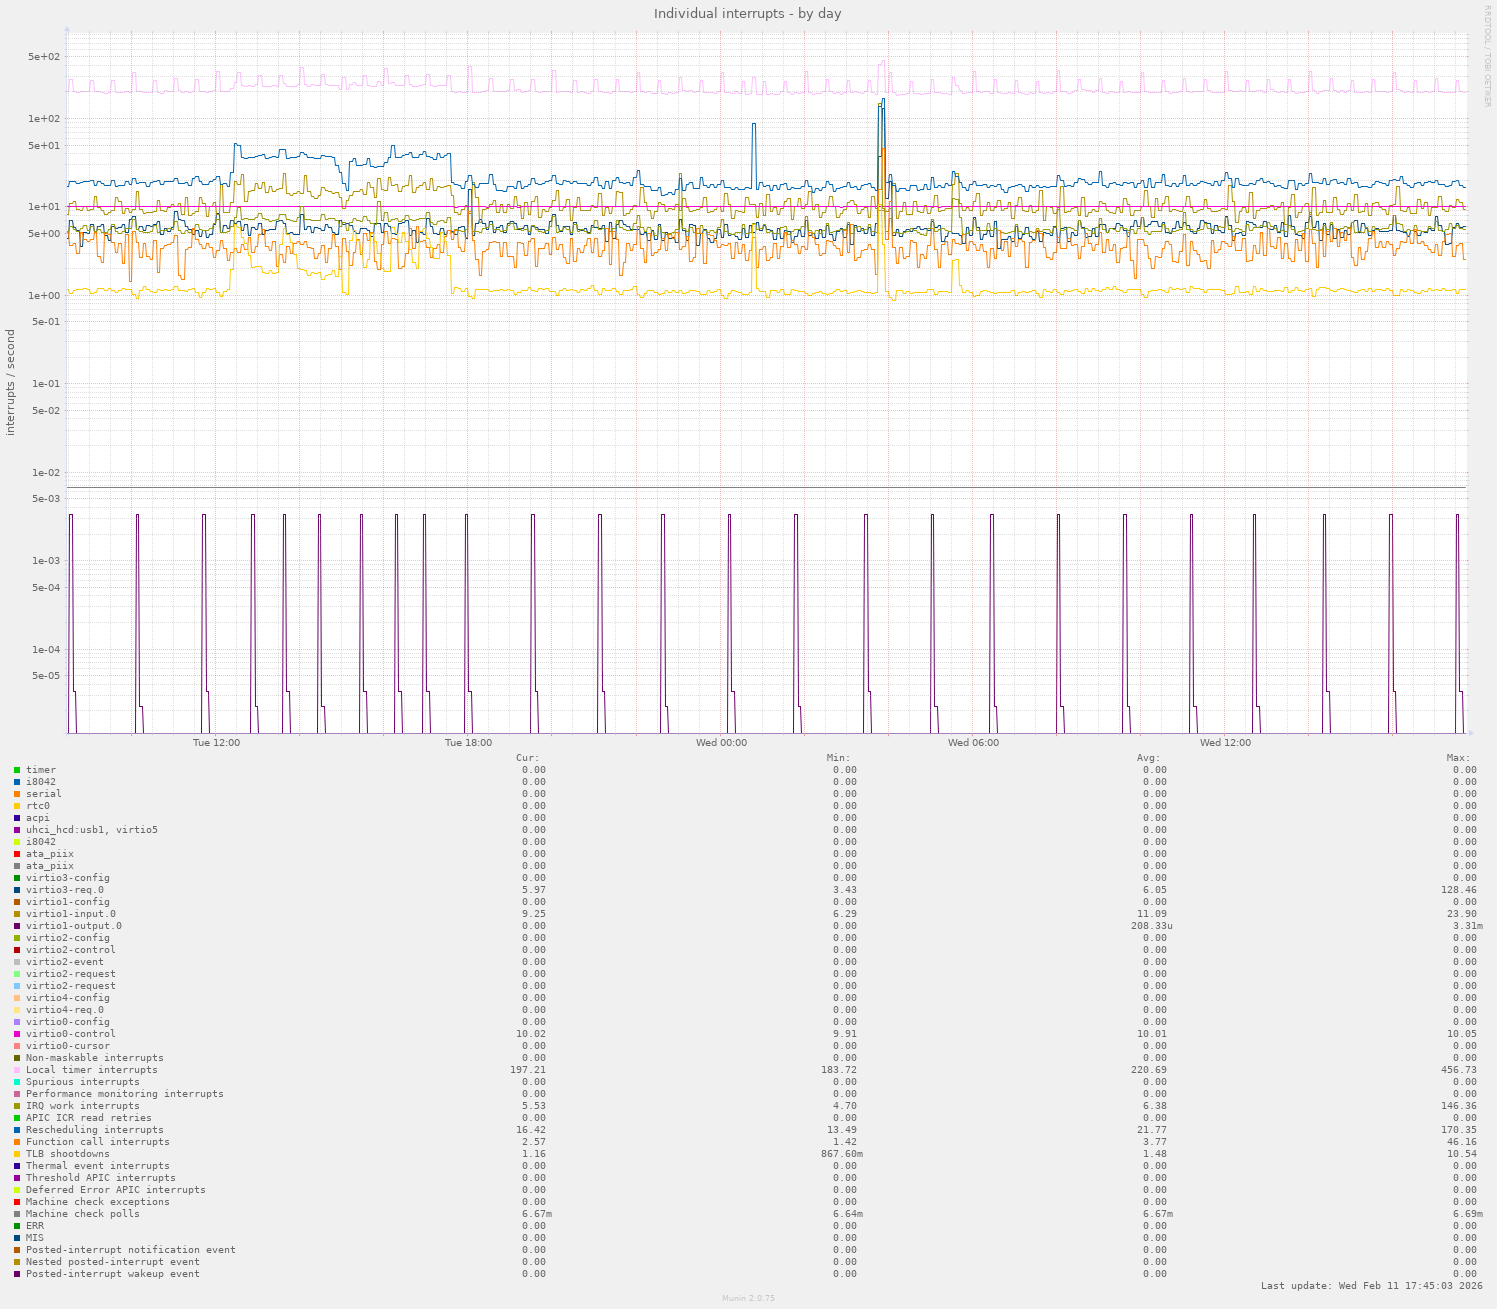The height and width of the screenshot is (1309, 1497).
Task: Select the virtio3-req.0 legend label
Action: (x=64, y=890)
